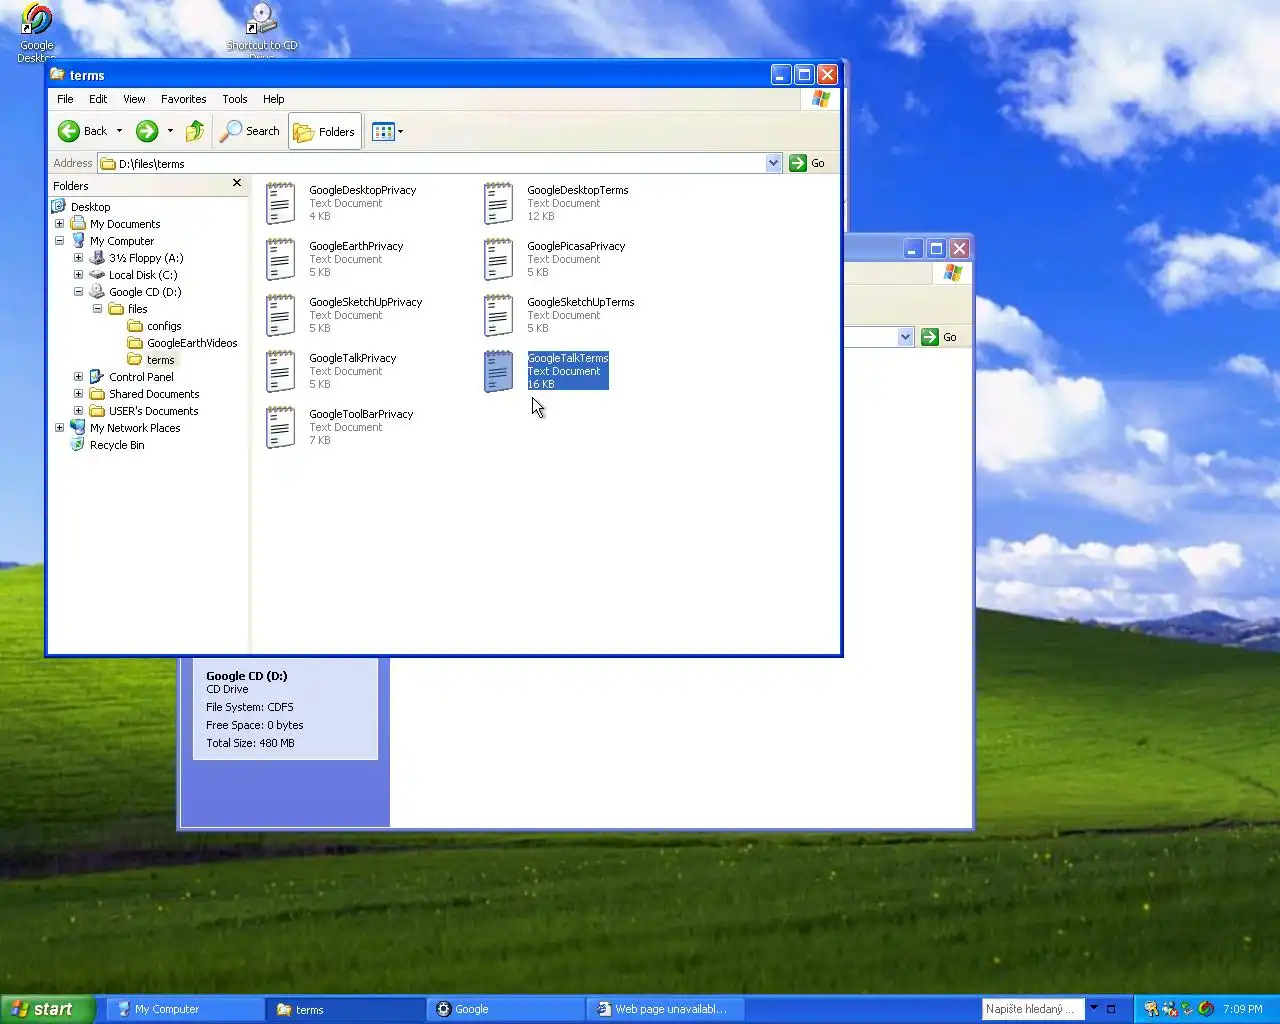Click the Start button

(47, 1009)
